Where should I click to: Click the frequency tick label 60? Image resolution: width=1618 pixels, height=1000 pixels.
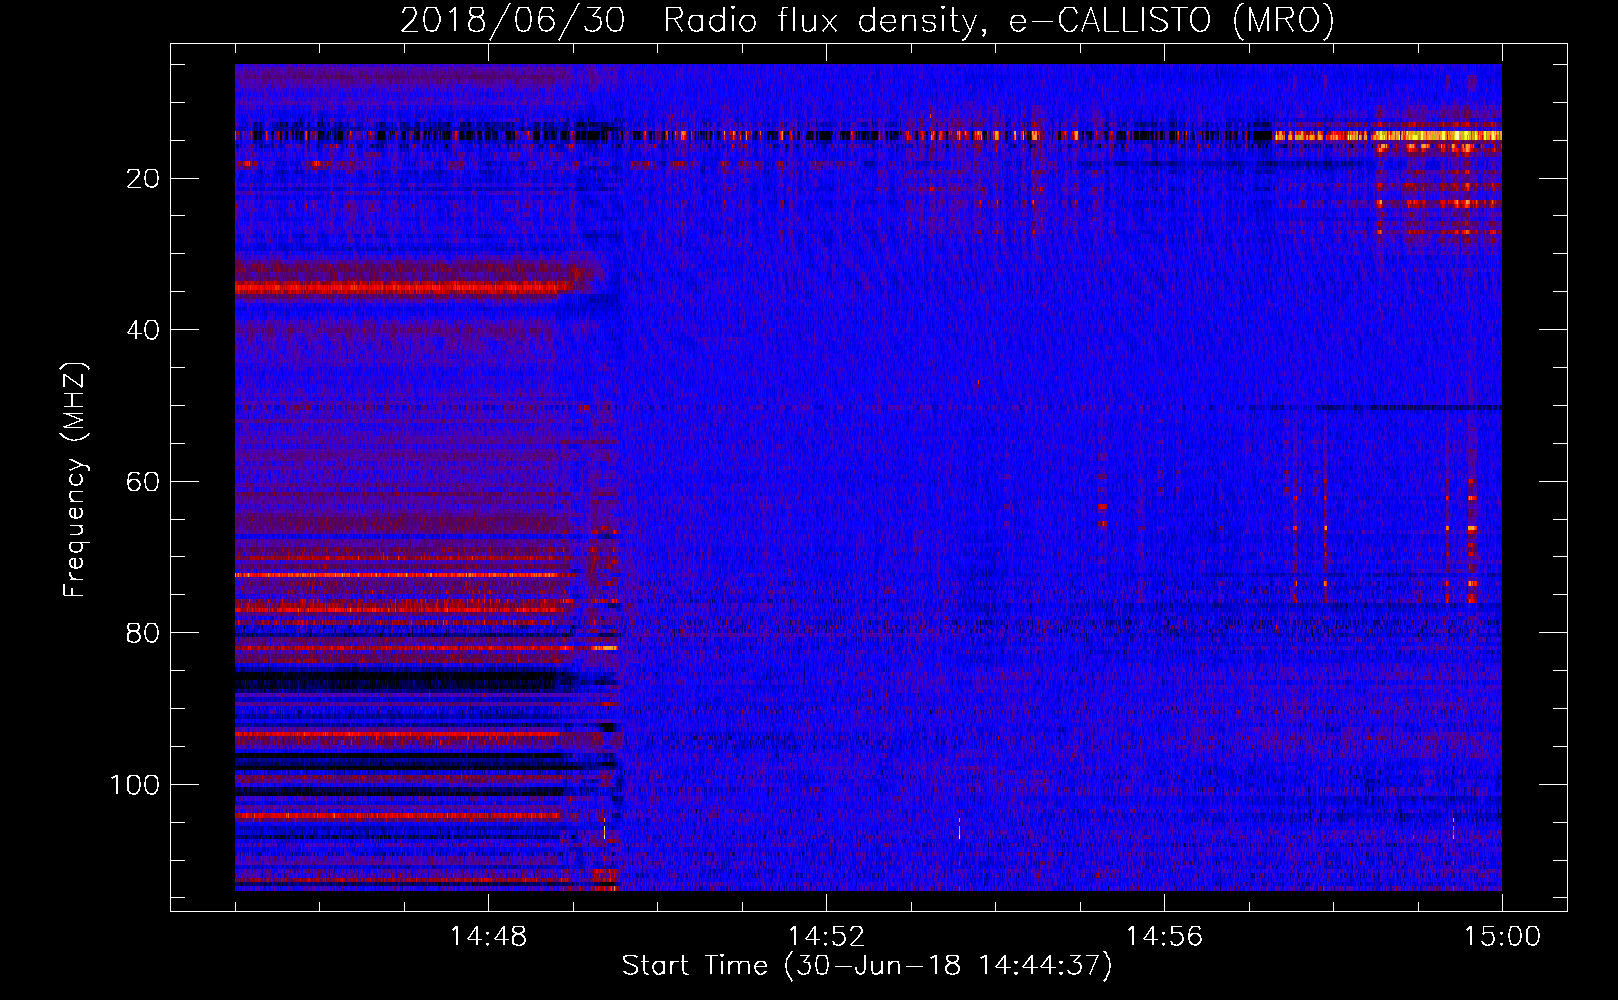click(144, 482)
